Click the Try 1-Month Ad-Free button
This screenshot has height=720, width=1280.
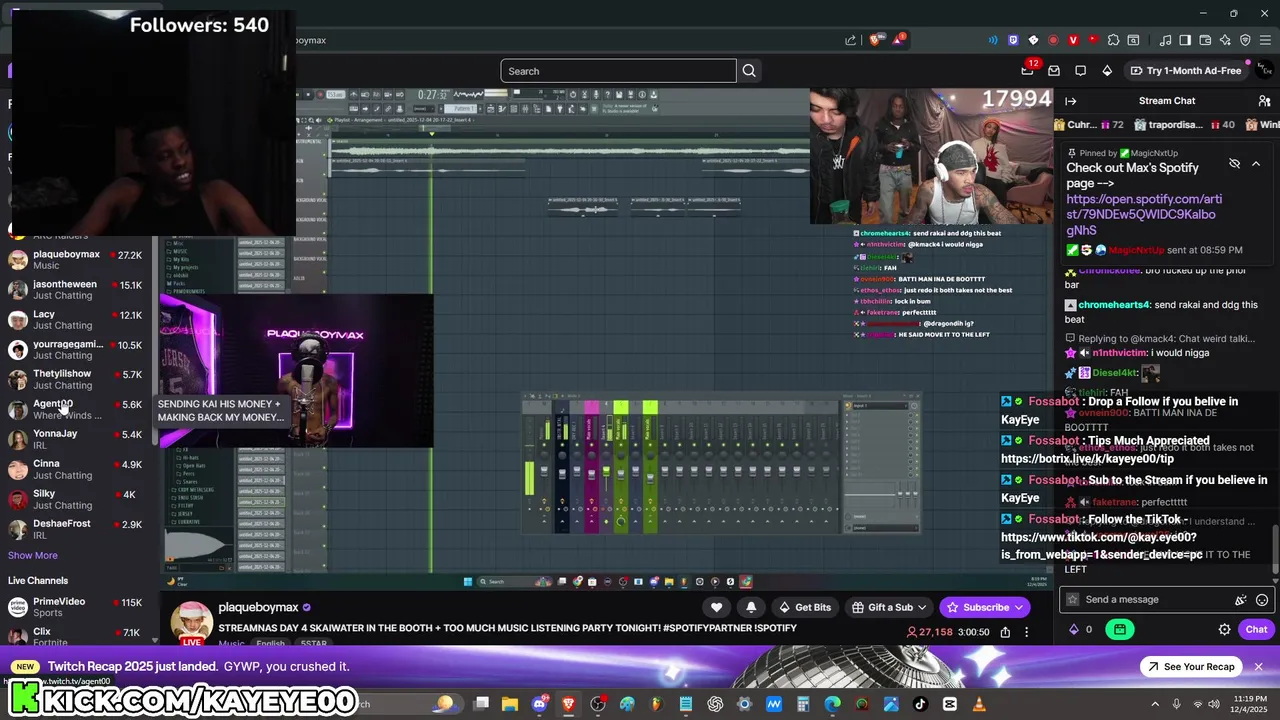click(1185, 71)
